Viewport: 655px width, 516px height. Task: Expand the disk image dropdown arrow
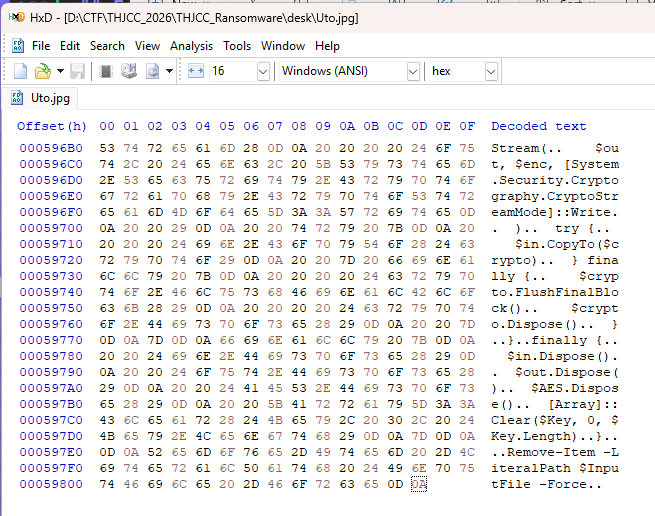169,71
